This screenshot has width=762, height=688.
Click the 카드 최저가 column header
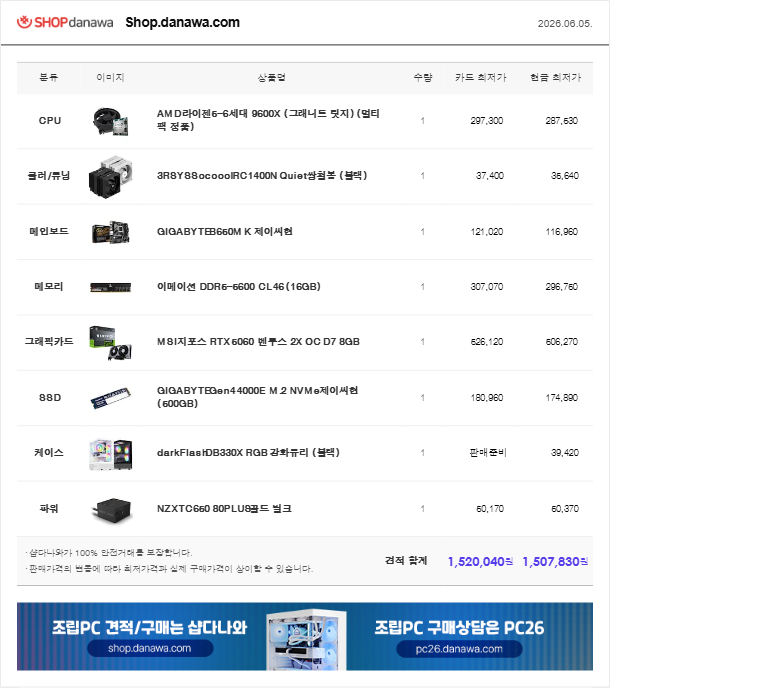point(481,77)
